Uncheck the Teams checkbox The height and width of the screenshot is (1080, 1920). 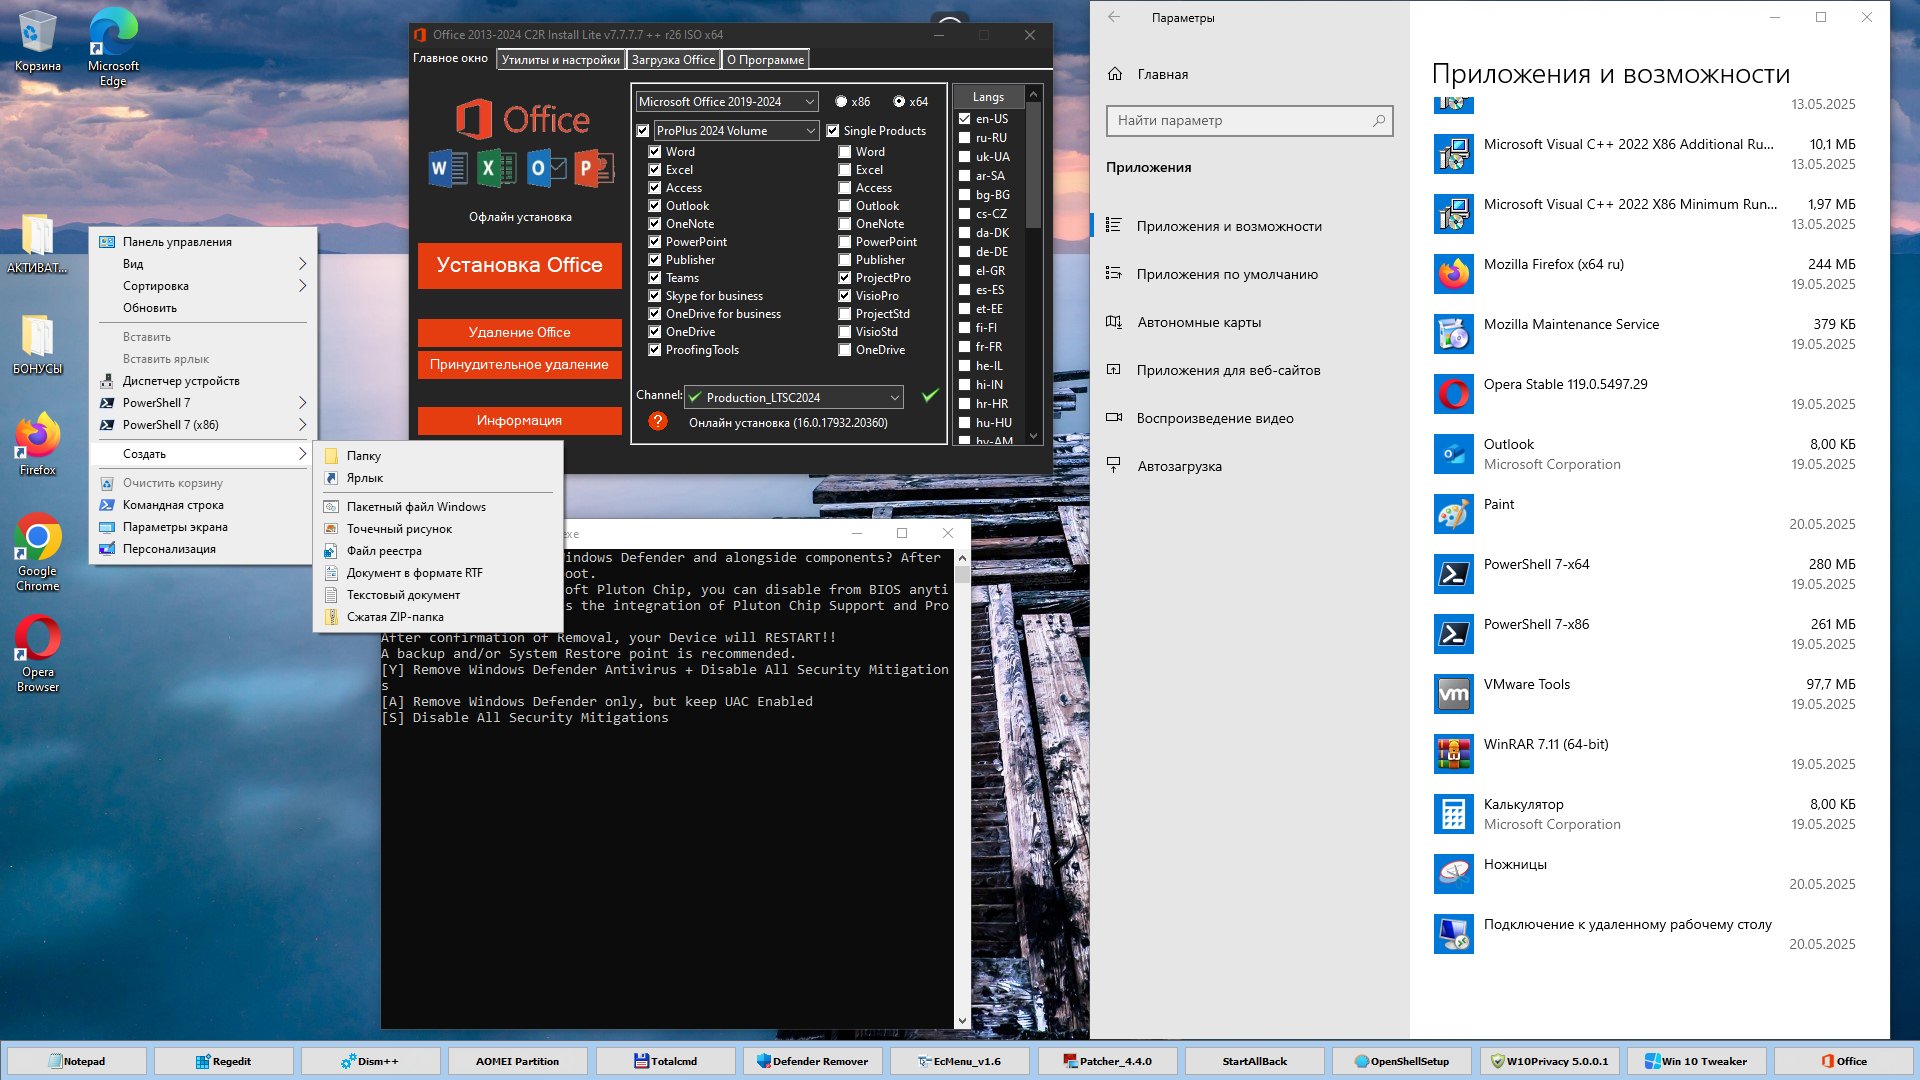(x=655, y=278)
